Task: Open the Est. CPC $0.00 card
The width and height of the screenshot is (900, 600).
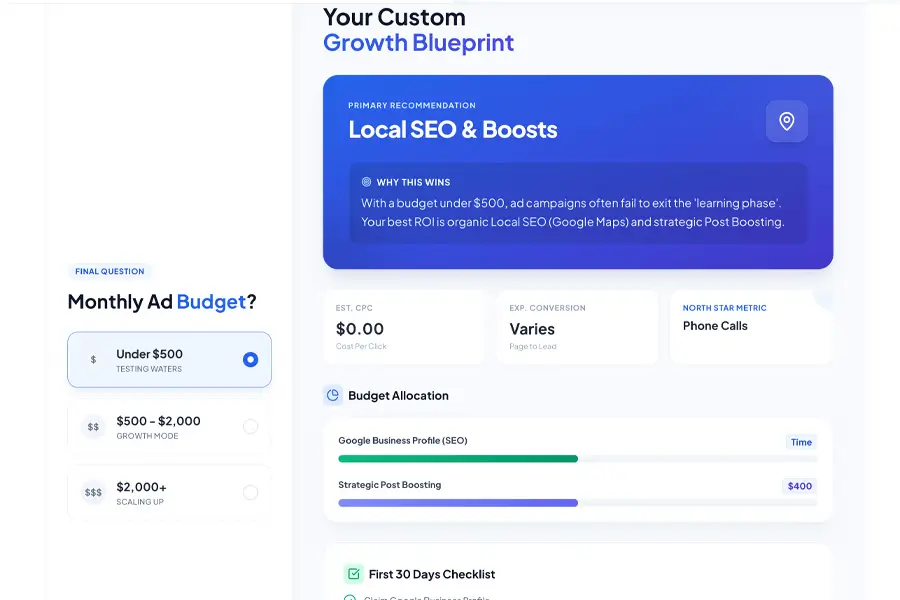Action: click(x=404, y=327)
